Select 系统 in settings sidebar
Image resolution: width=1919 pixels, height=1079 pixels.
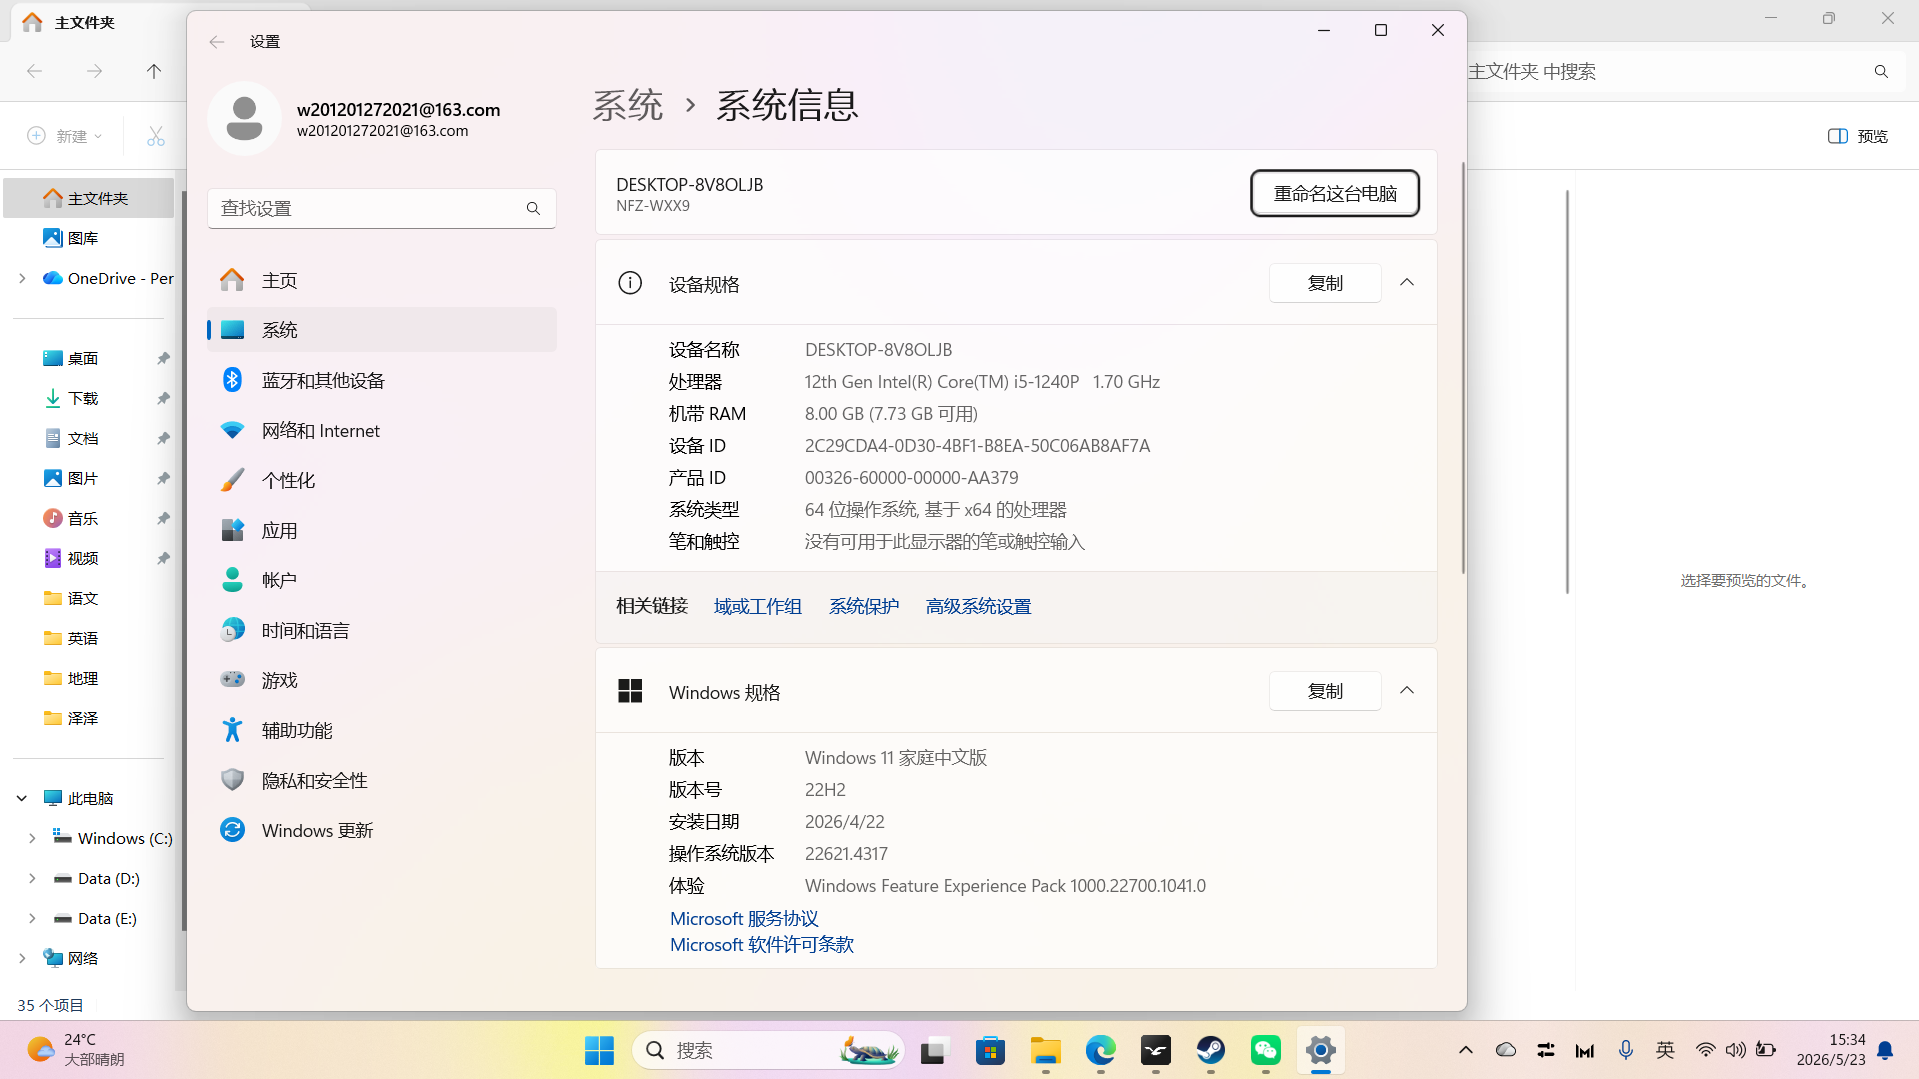coord(381,330)
